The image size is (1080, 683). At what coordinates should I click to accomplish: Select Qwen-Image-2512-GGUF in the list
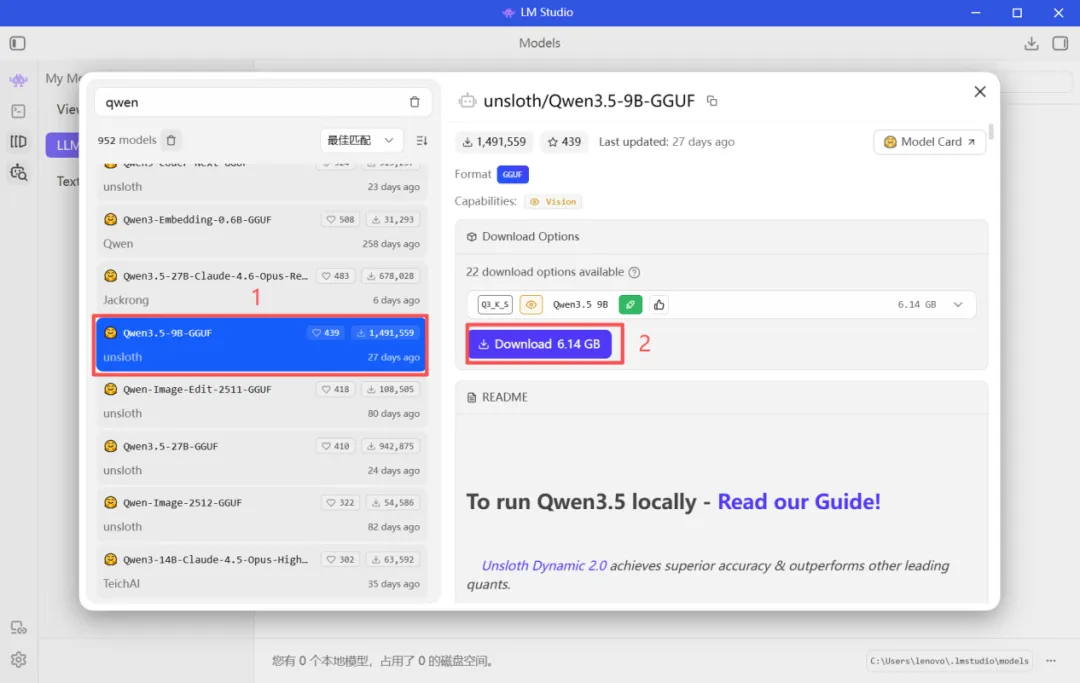coord(261,514)
